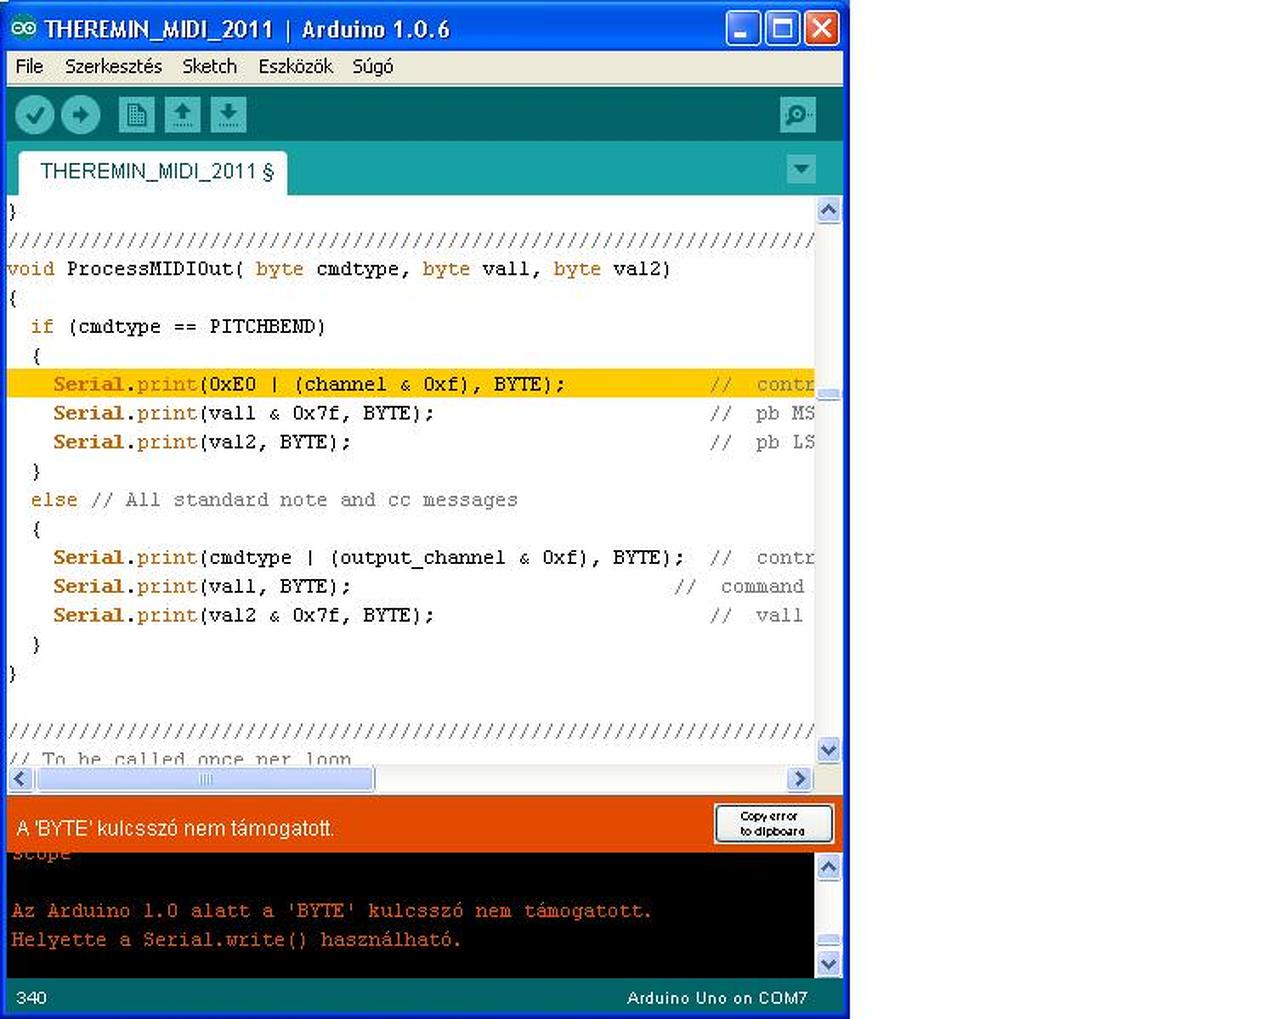Click the console scroll up arrow
This screenshot has width=1280, height=1019.
(828, 867)
